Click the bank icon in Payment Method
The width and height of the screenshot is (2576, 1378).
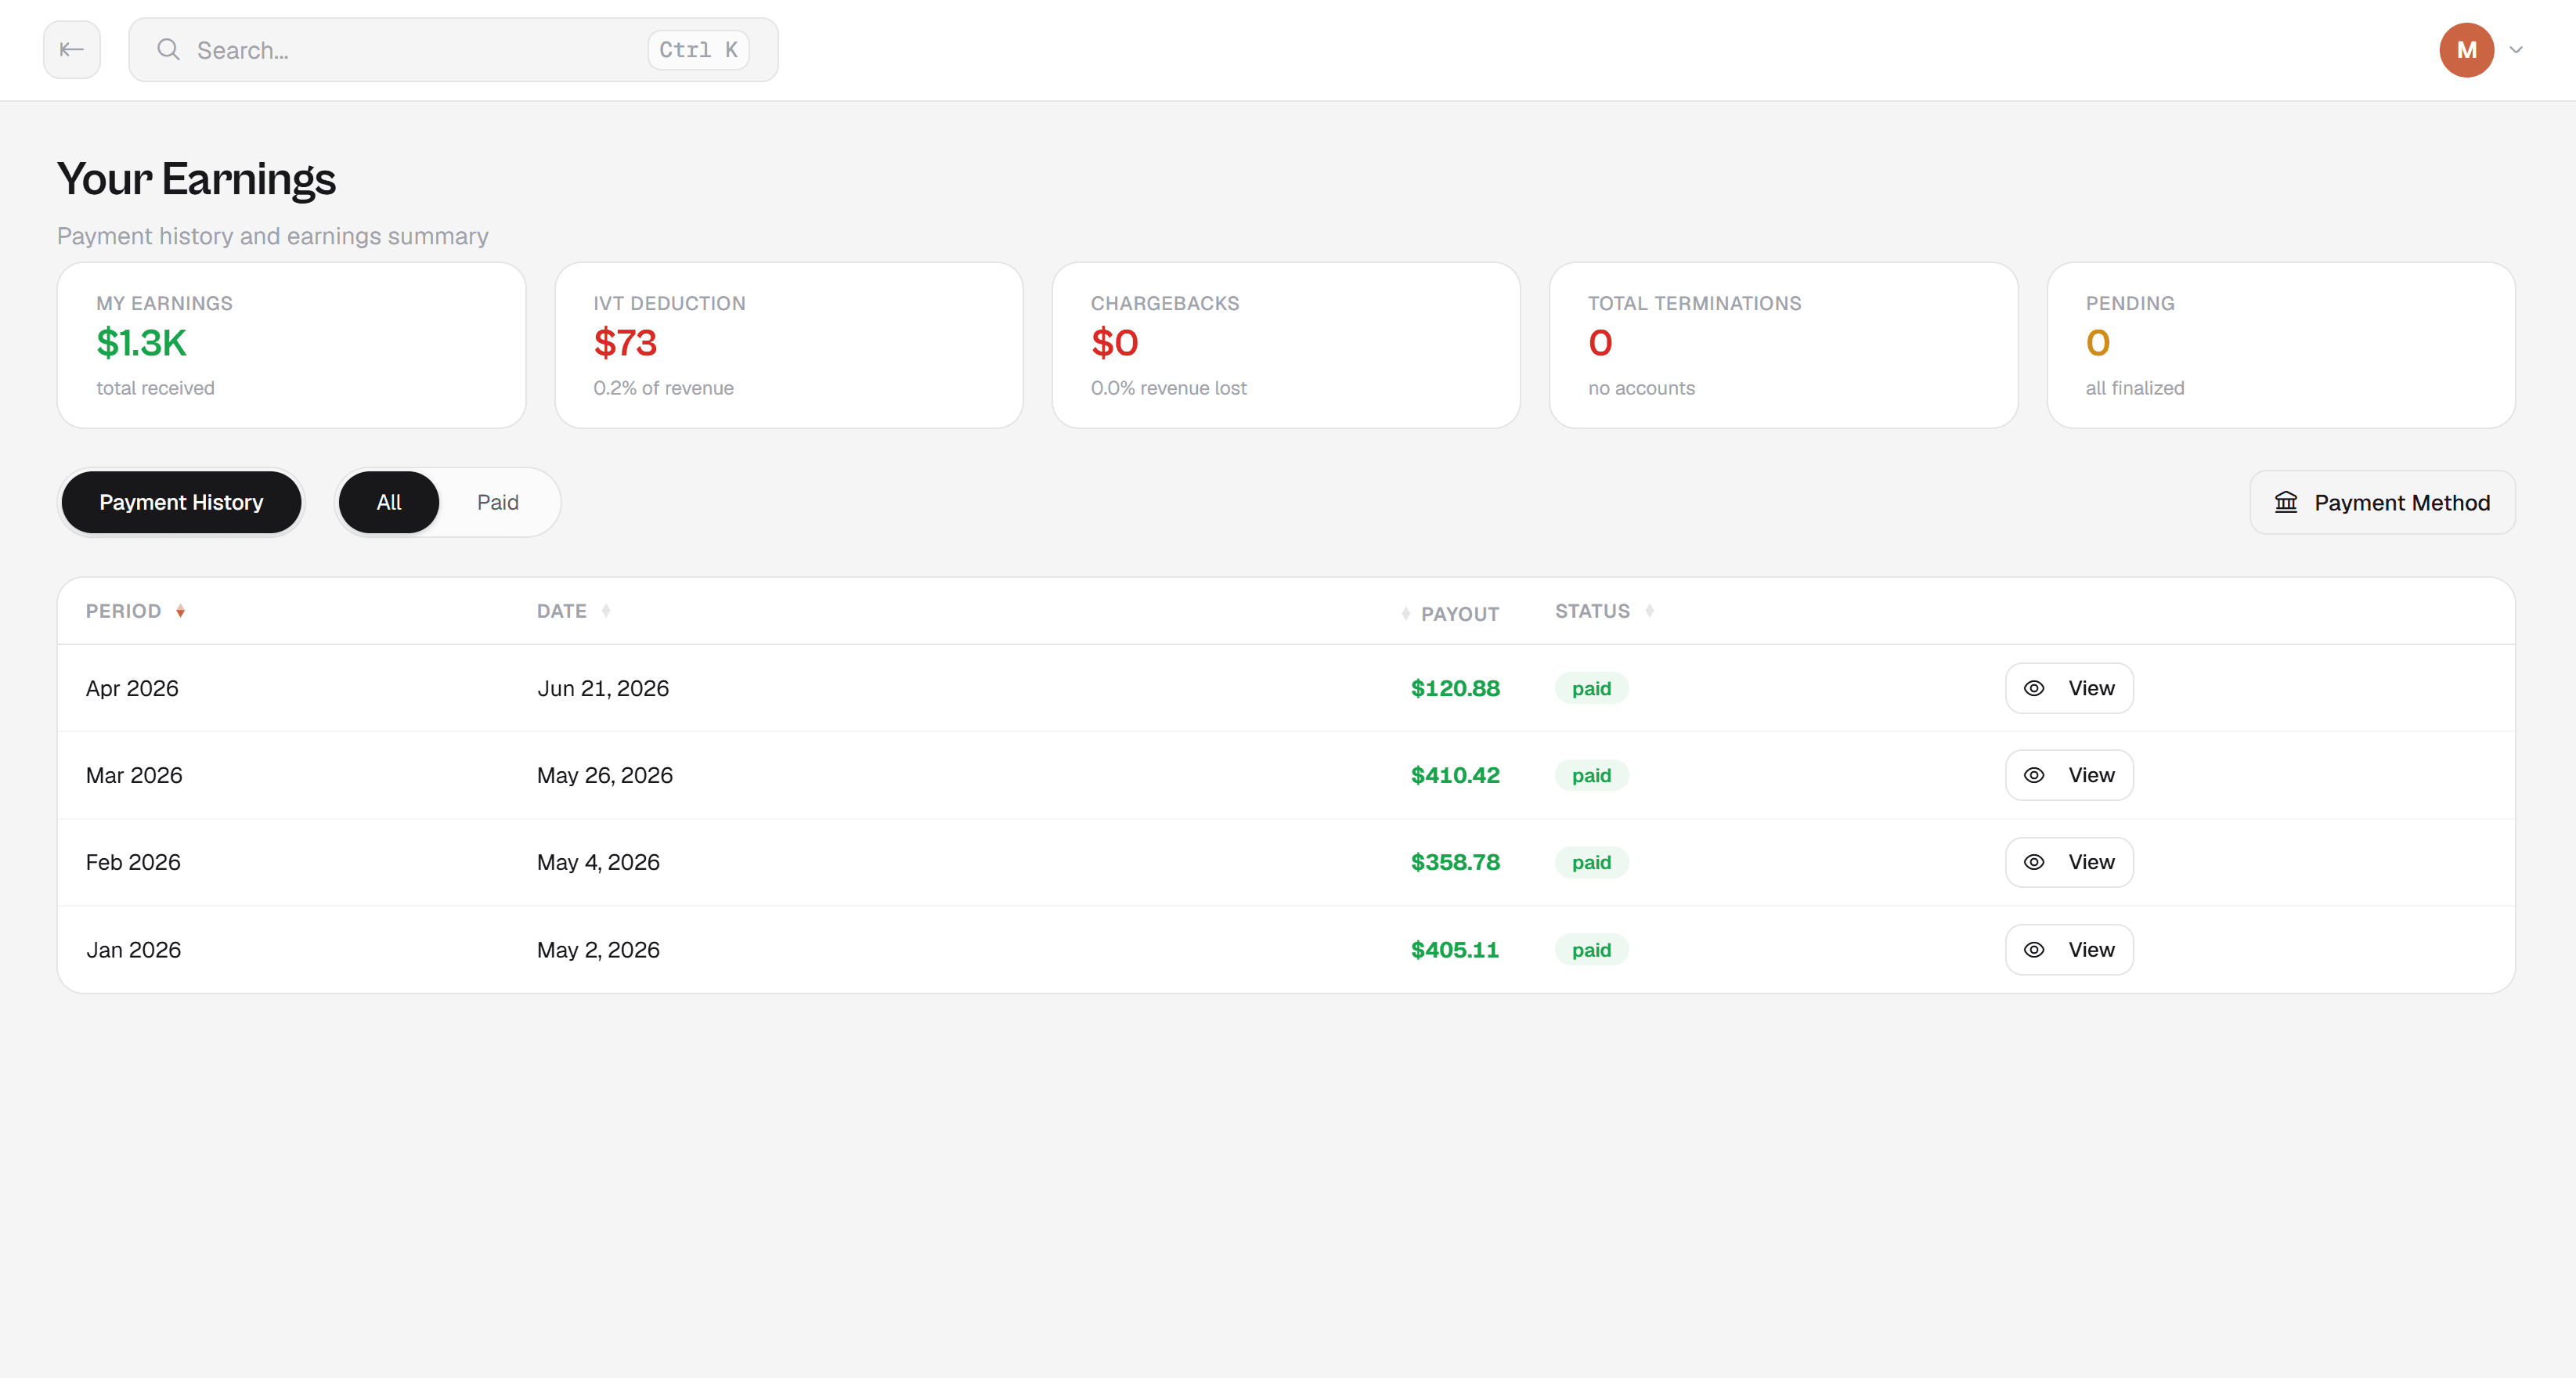click(2286, 502)
